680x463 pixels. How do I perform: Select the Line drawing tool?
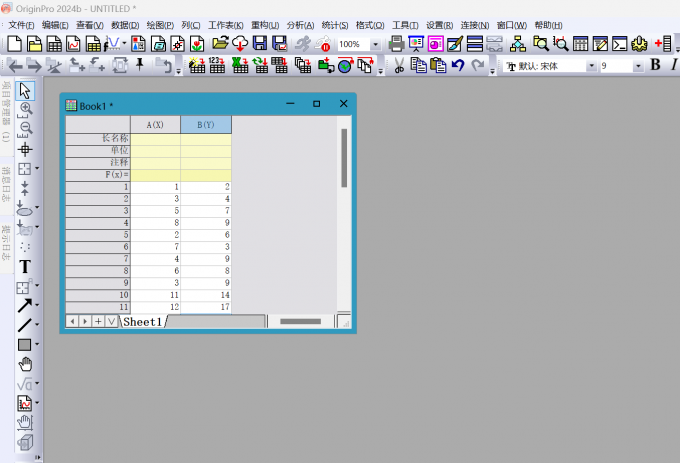point(25,325)
